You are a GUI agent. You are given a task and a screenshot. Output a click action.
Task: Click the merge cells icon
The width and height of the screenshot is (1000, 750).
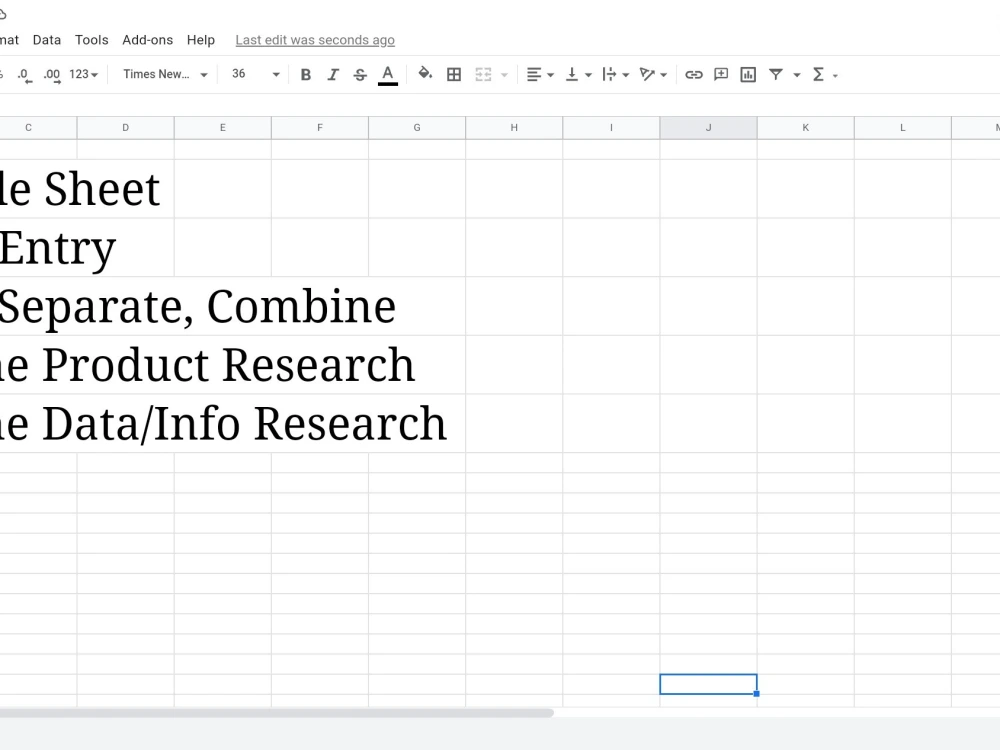pos(483,75)
